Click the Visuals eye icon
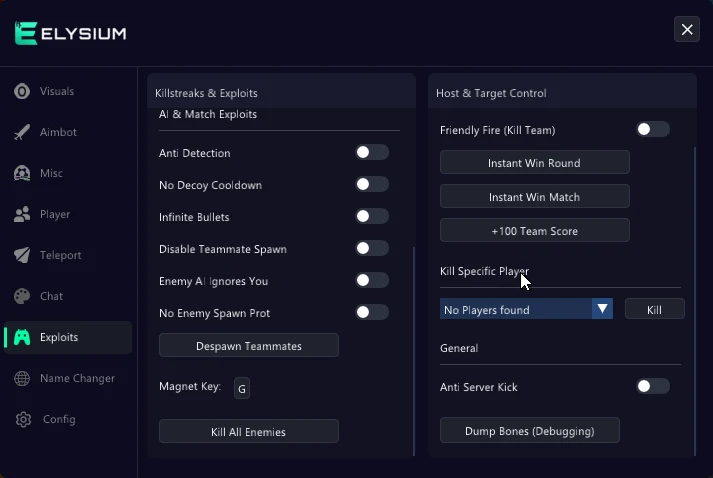Image resolution: width=713 pixels, height=478 pixels. pyautogui.click(x=22, y=91)
